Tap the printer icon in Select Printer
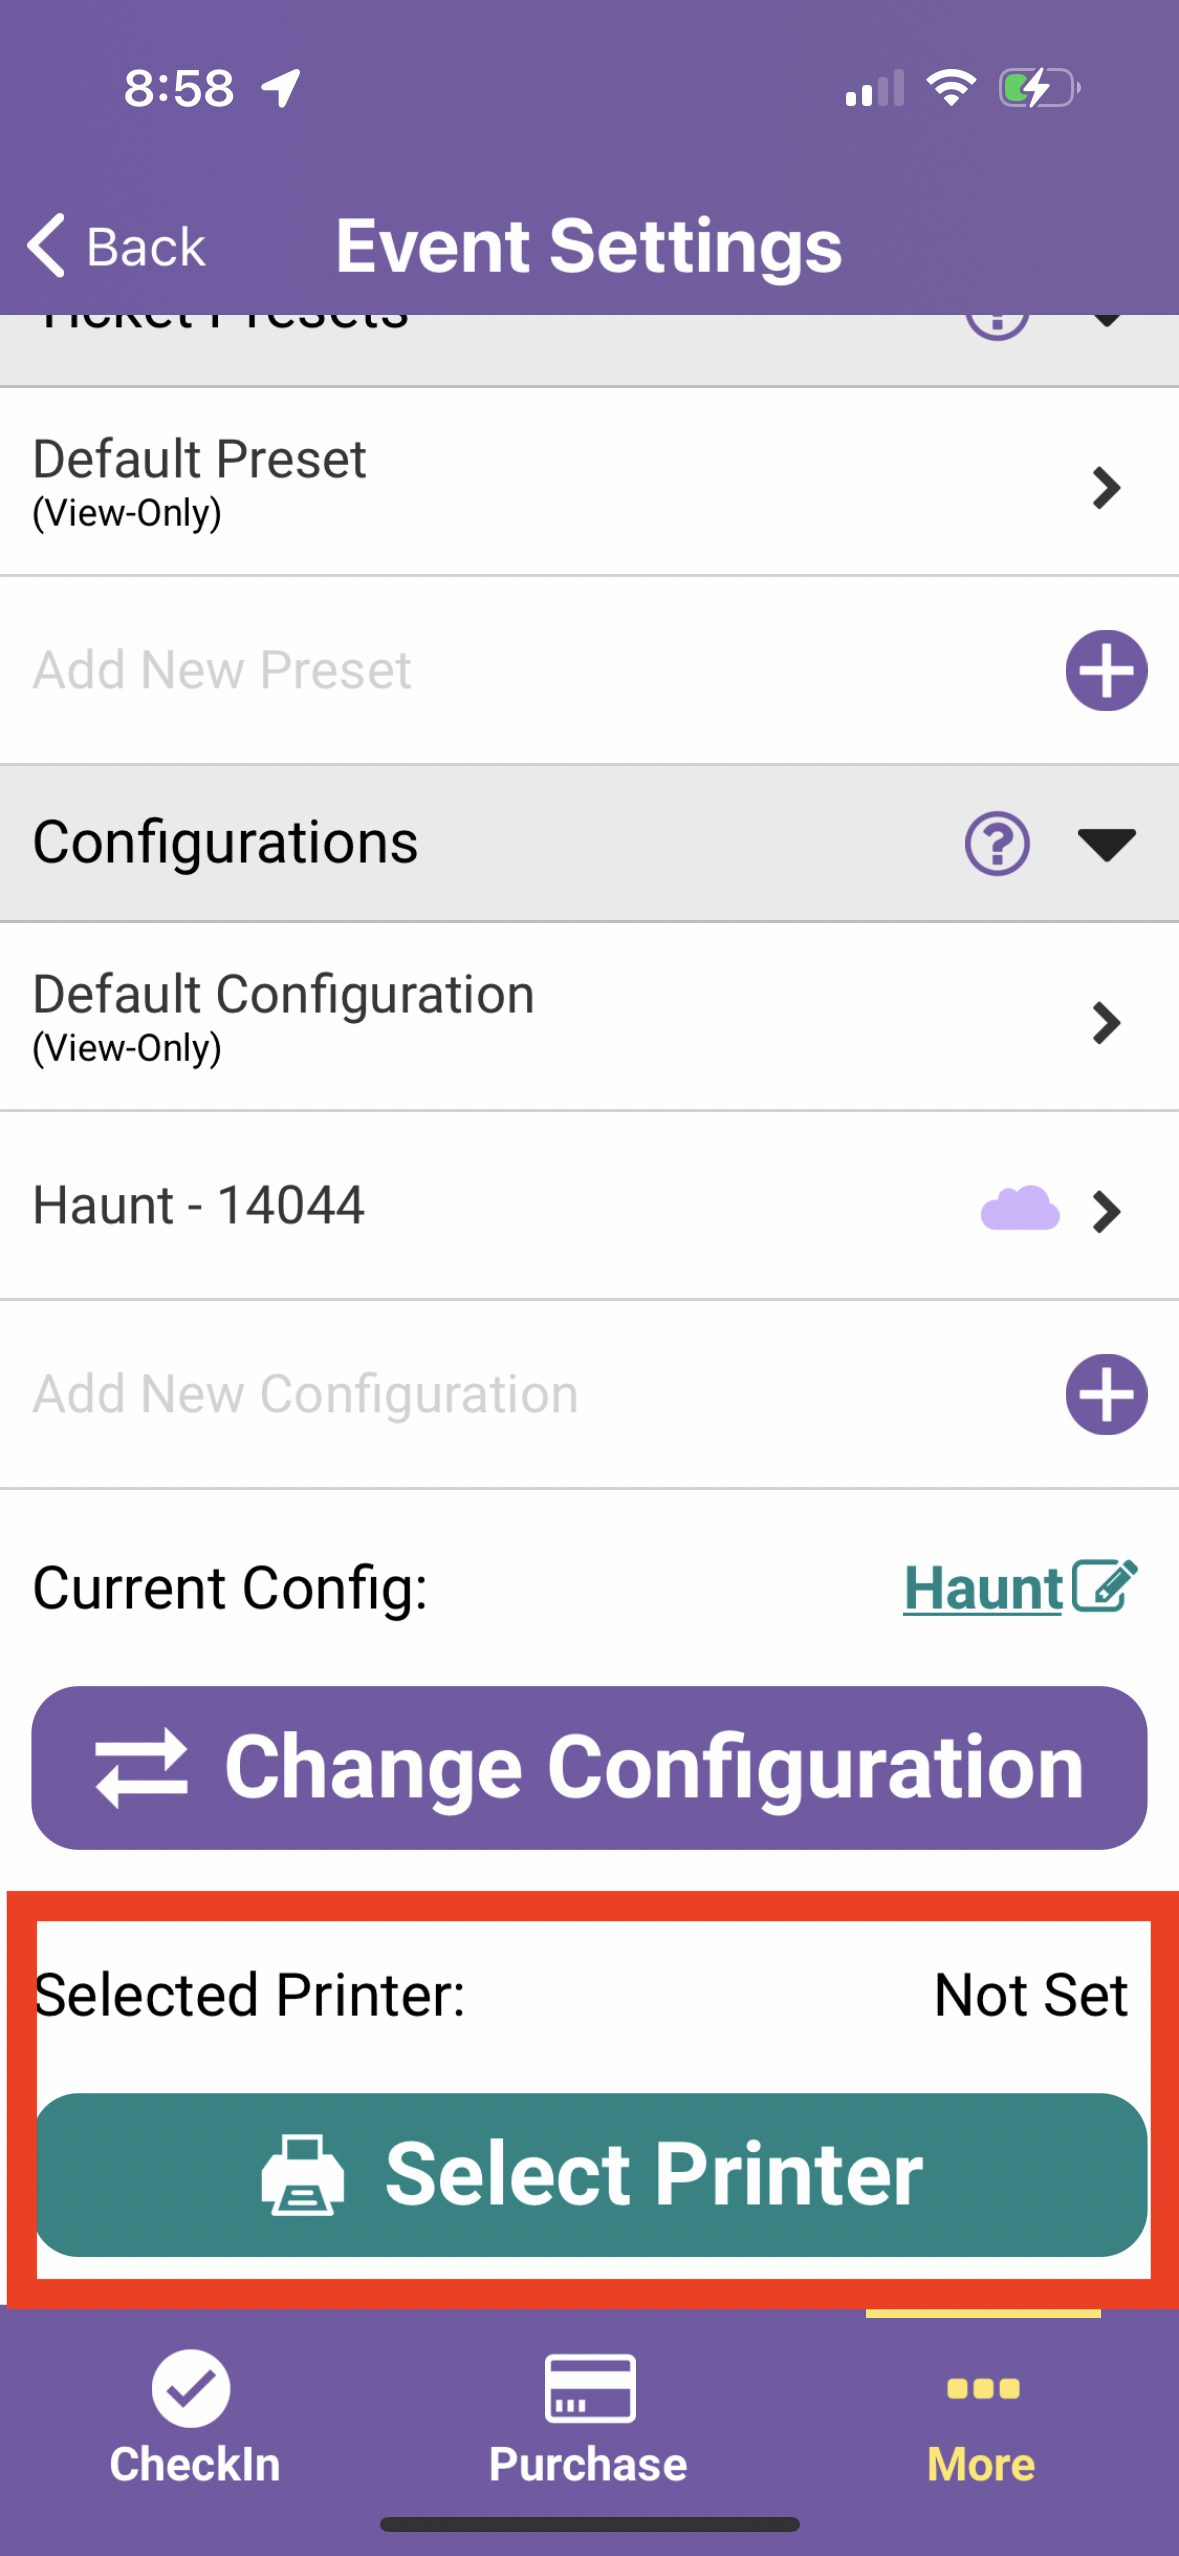This screenshot has height=2556, width=1179. pos(302,2176)
